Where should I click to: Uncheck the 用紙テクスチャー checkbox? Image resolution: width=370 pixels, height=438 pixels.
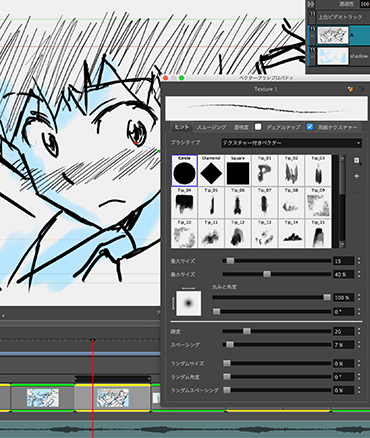click(x=310, y=127)
